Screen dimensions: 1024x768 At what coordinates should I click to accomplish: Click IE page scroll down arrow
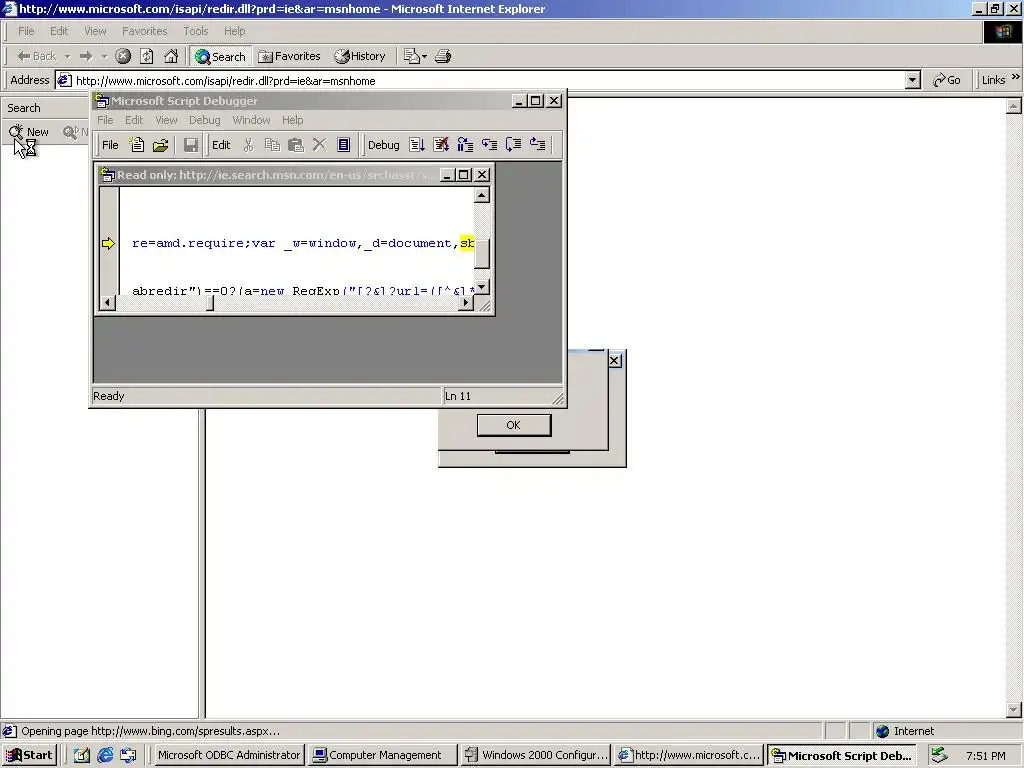pos(1014,710)
